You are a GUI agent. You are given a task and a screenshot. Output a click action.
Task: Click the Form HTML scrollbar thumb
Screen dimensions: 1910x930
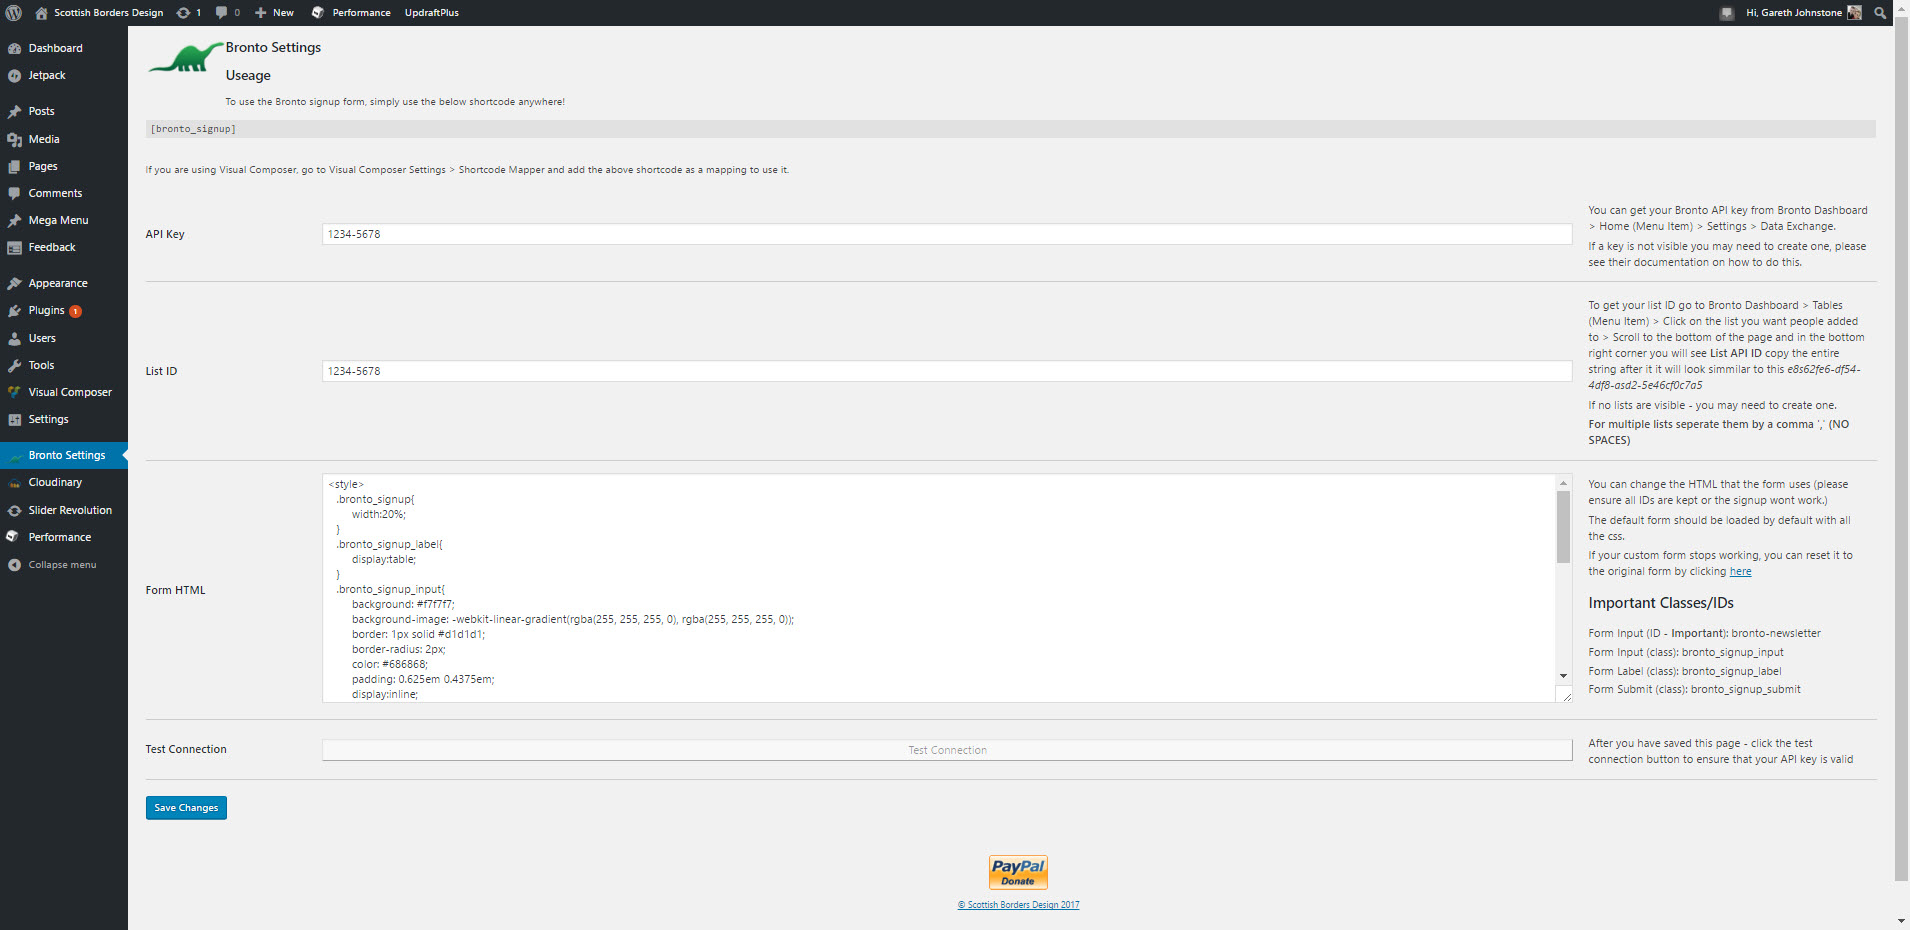coord(1563,527)
